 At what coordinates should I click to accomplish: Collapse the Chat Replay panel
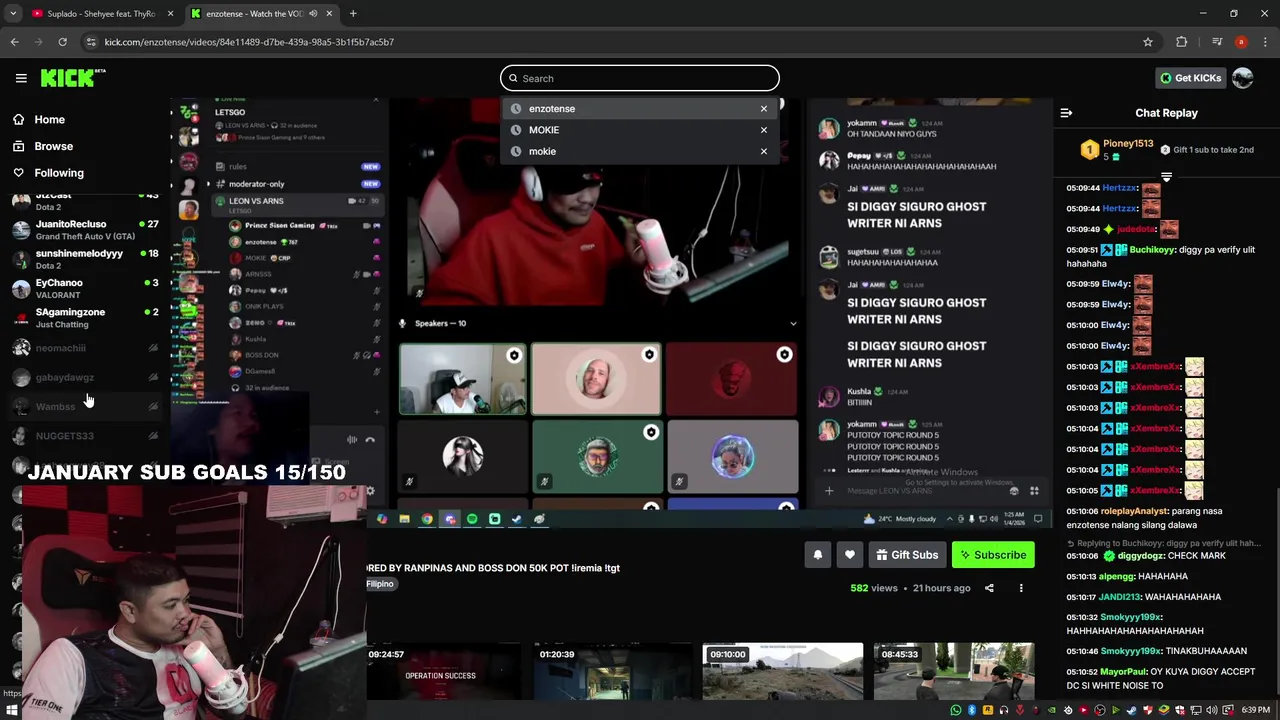point(1066,113)
